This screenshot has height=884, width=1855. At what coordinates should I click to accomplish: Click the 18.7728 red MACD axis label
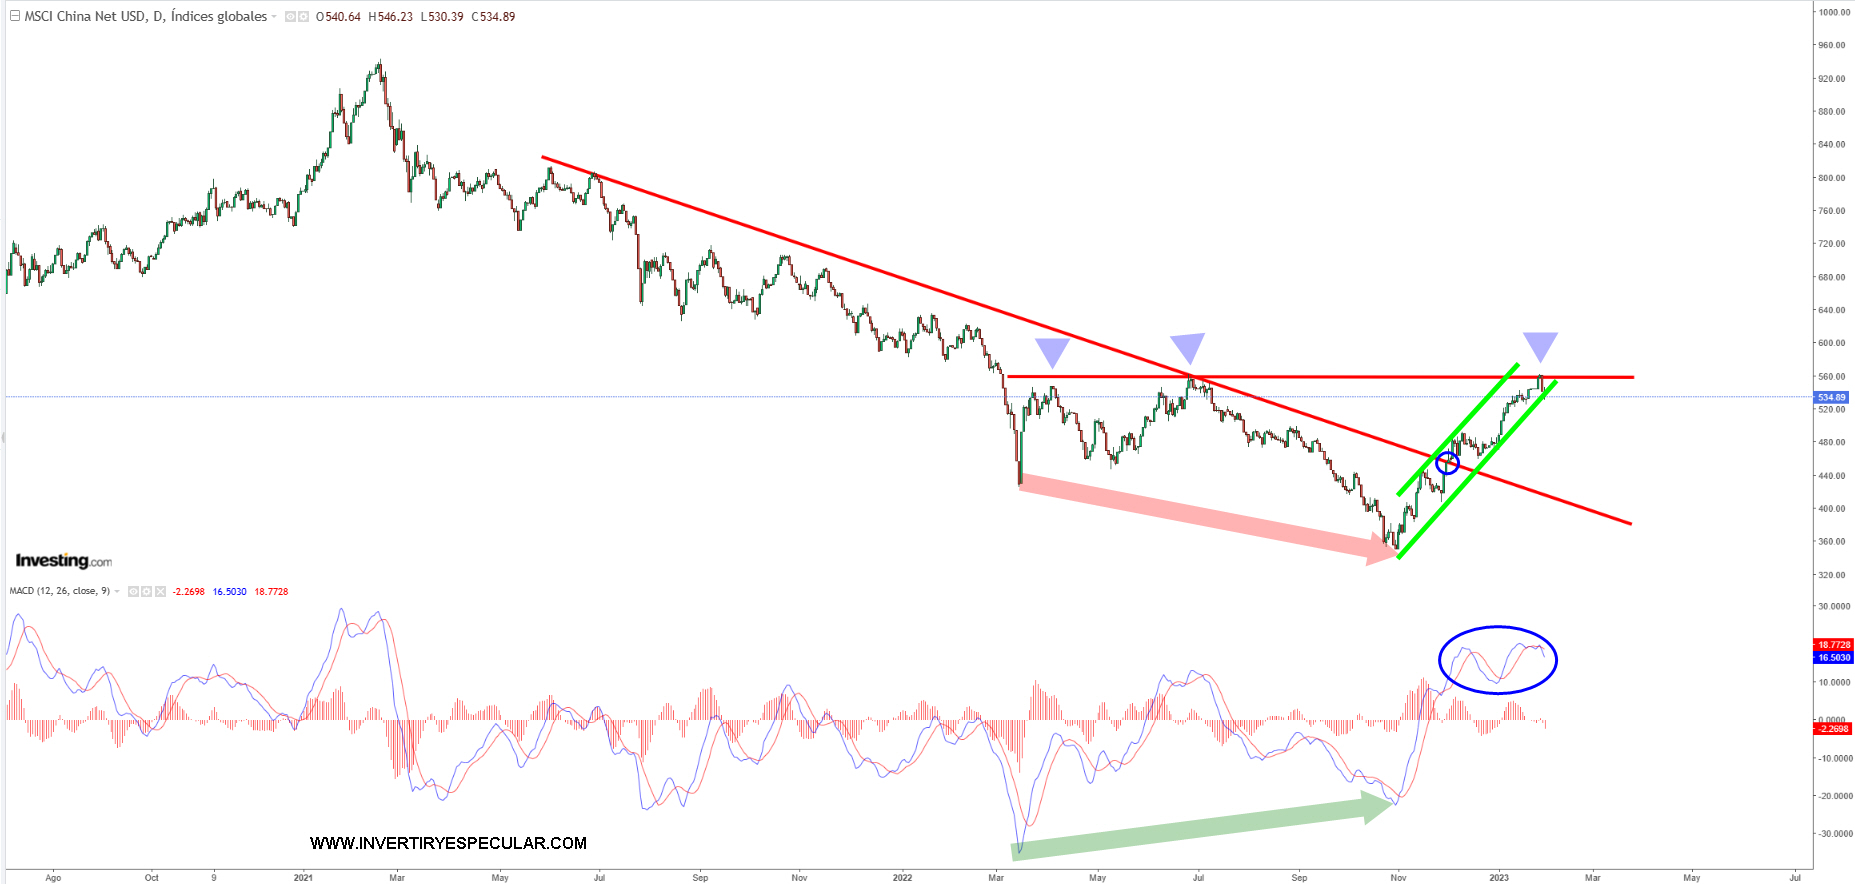(1833, 645)
